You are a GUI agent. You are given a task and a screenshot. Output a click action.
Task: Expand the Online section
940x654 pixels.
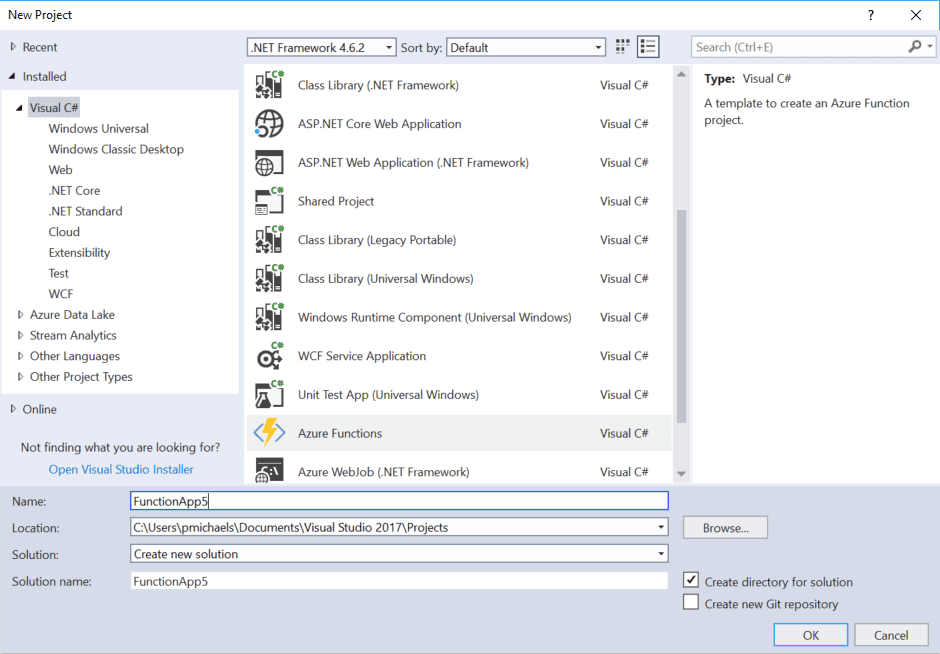pyautogui.click(x=13, y=409)
